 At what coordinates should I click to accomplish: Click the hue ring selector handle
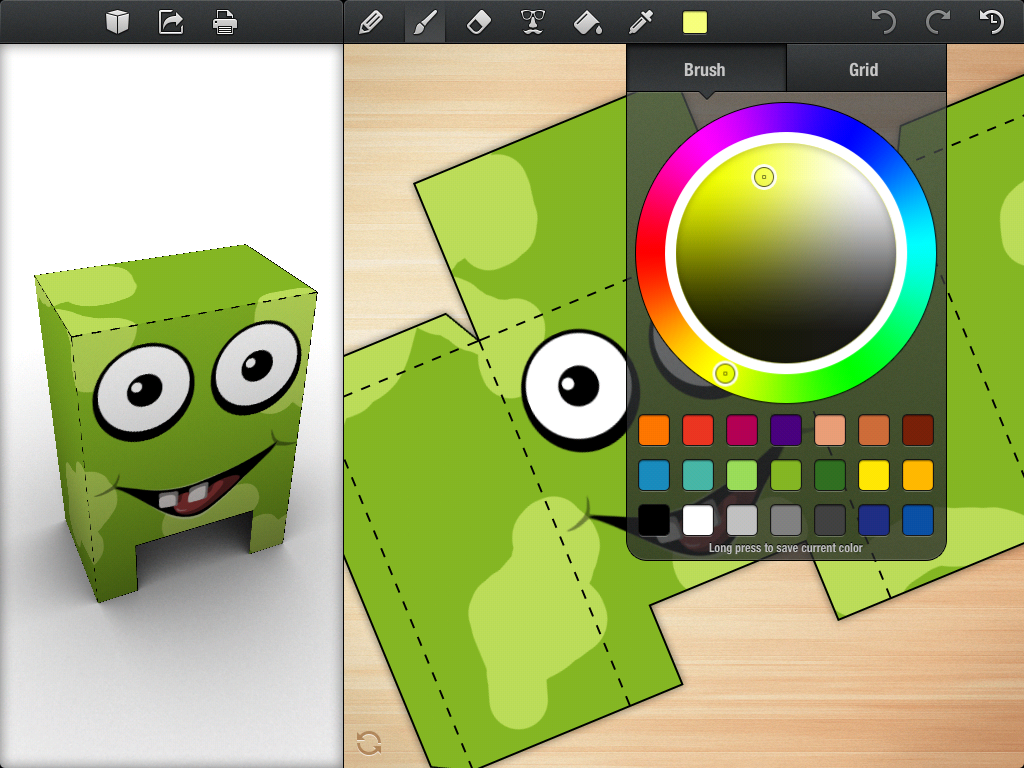pyautogui.click(x=725, y=374)
